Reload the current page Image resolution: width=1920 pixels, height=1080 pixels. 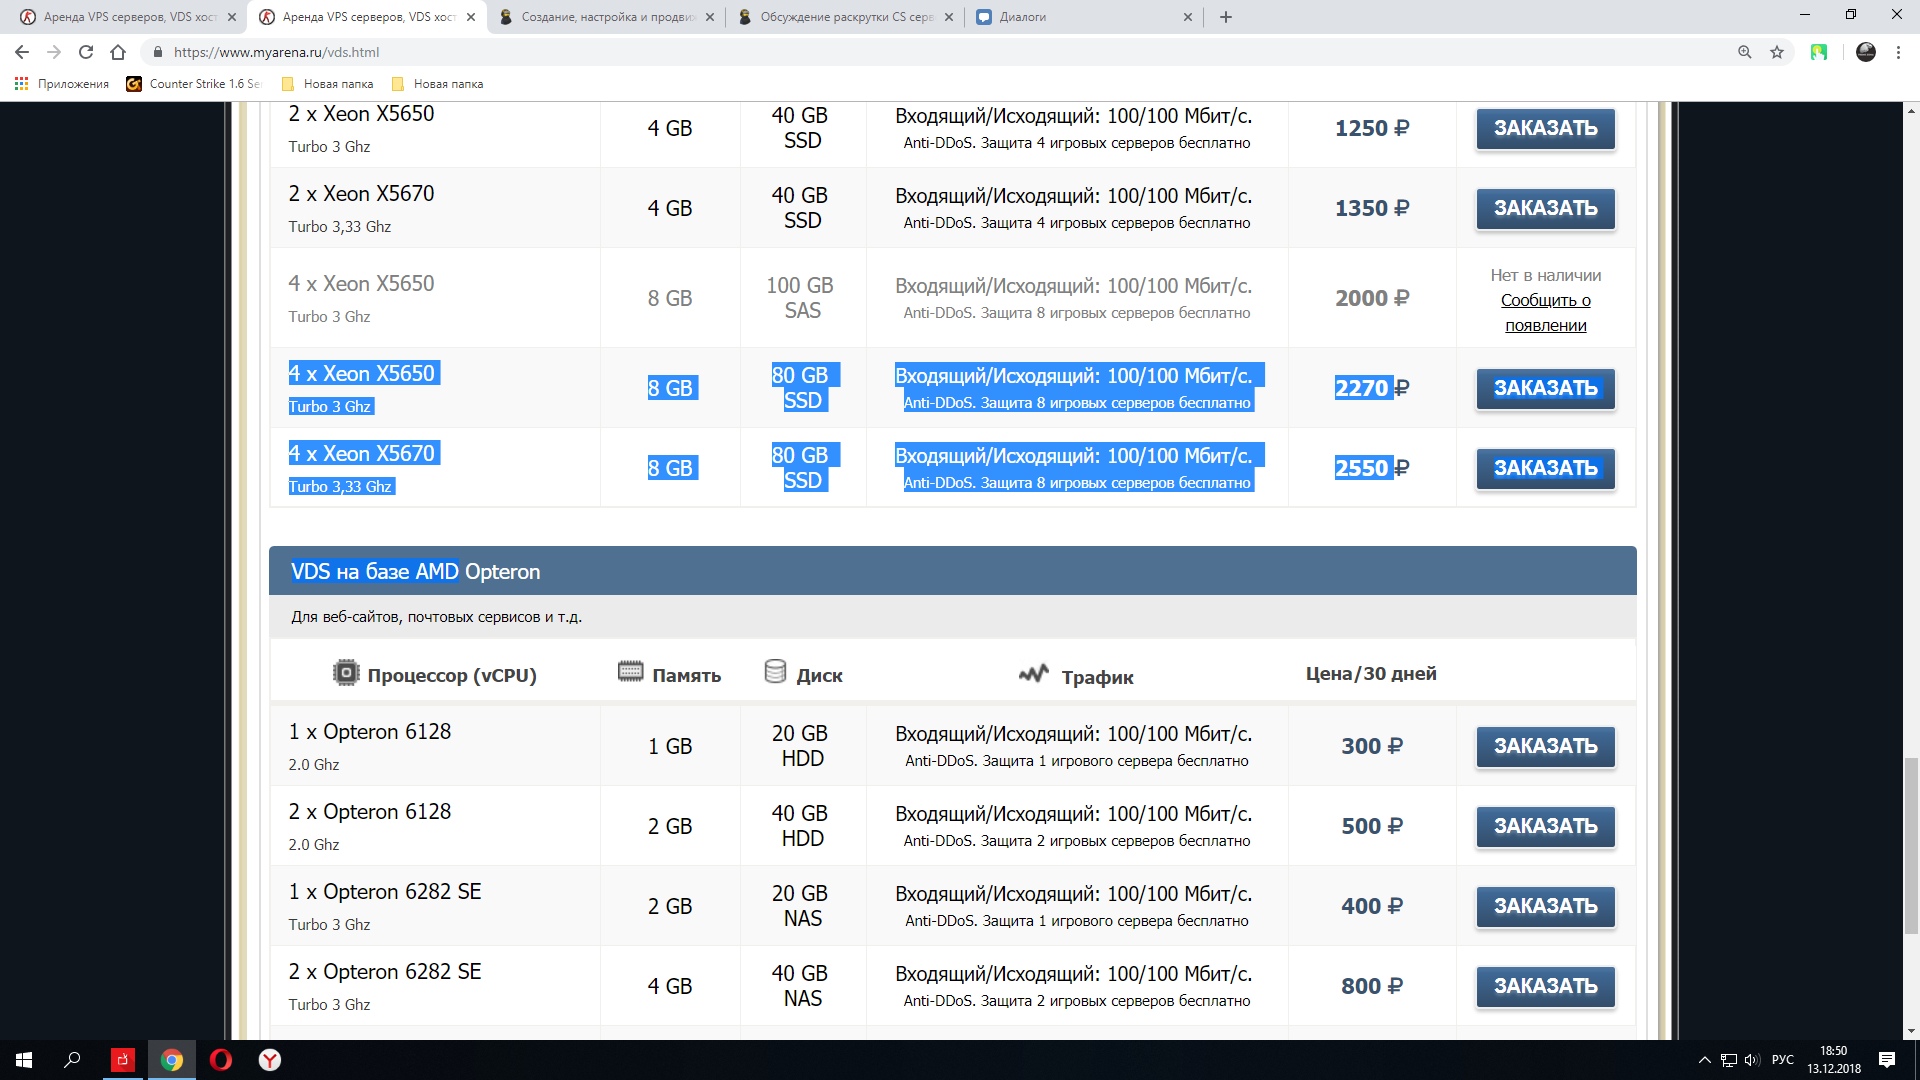coord(86,52)
